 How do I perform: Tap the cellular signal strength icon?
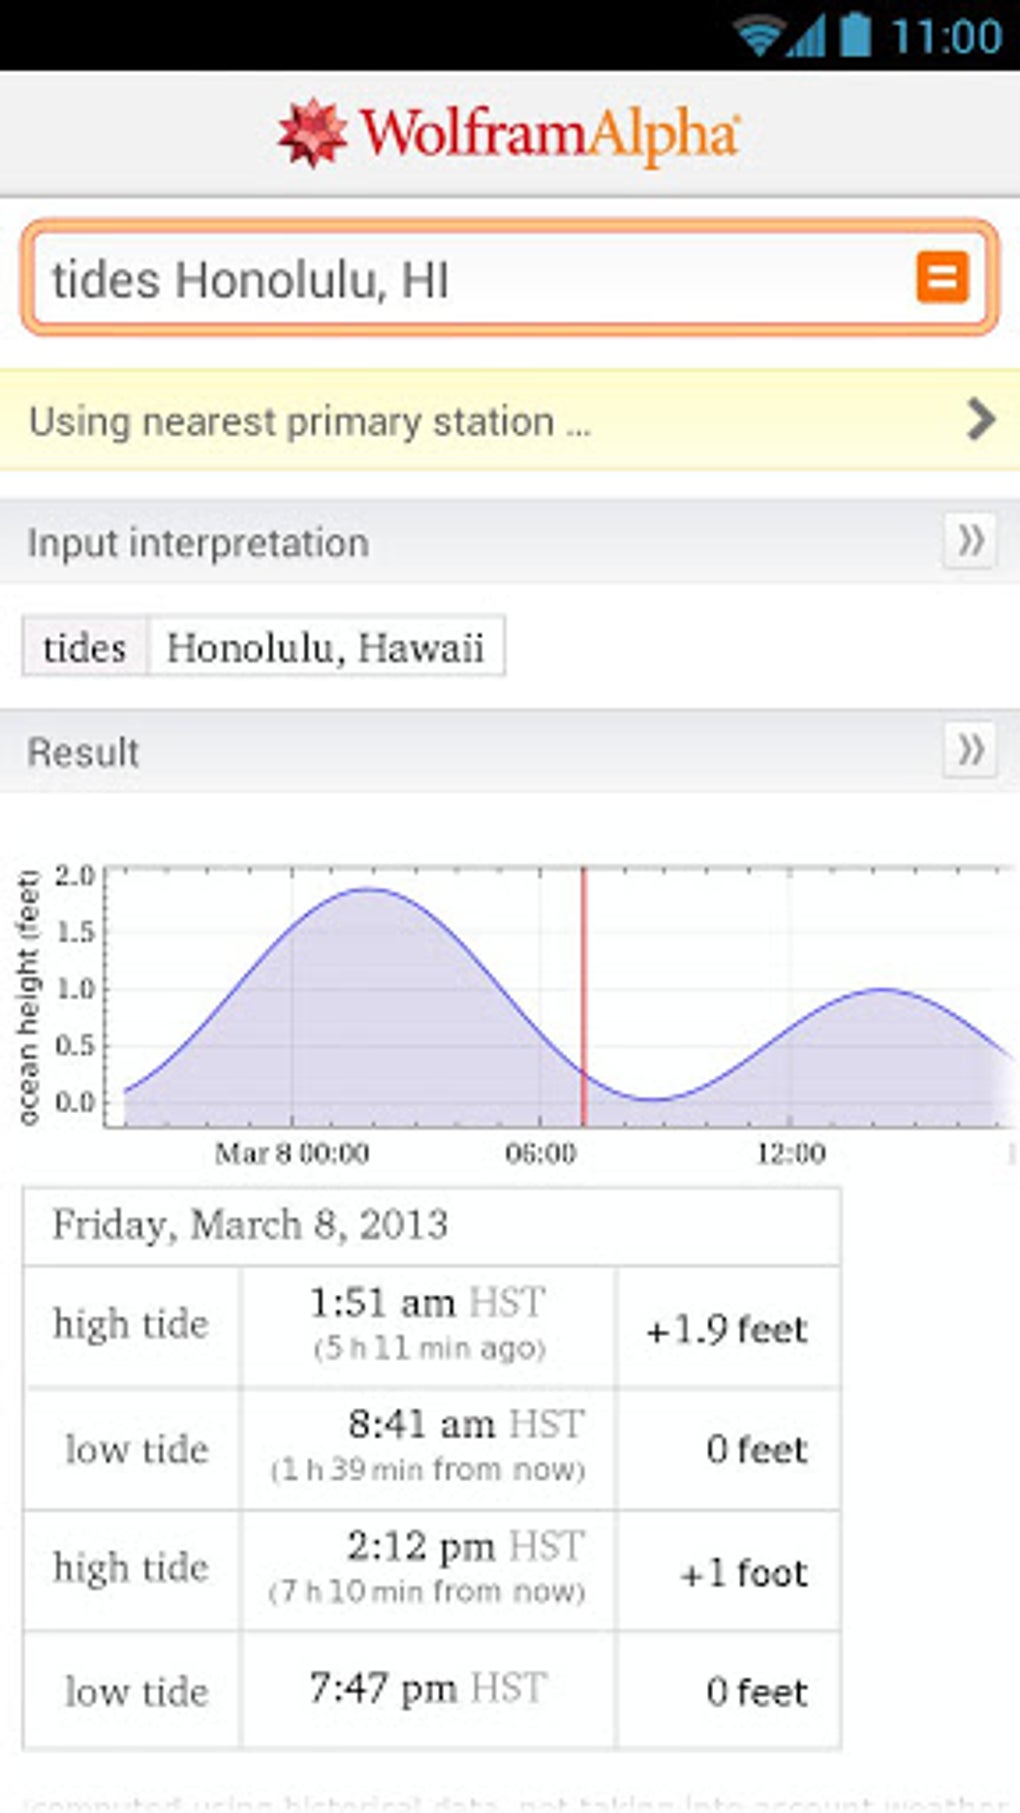coord(806,36)
